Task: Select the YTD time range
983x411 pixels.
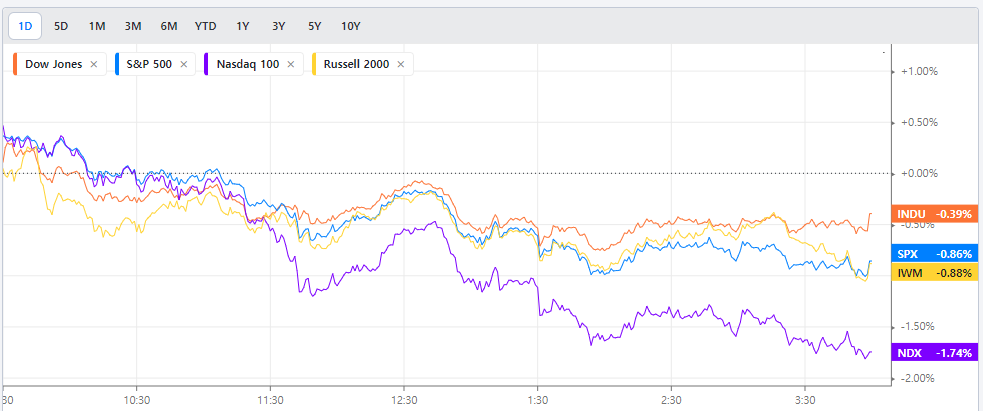Action: (205, 25)
